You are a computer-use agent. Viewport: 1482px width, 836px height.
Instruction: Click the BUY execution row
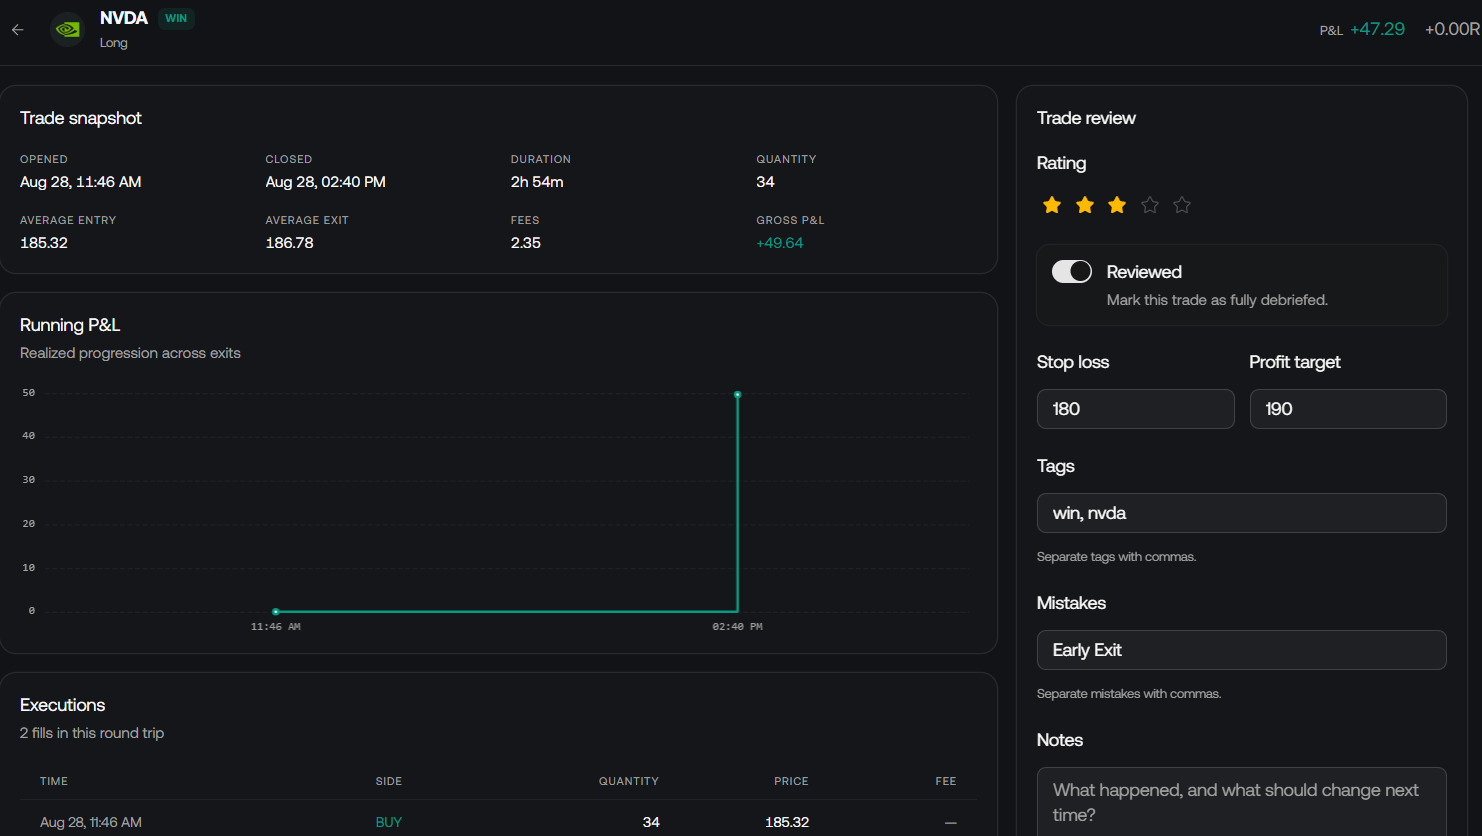tap(498, 822)
